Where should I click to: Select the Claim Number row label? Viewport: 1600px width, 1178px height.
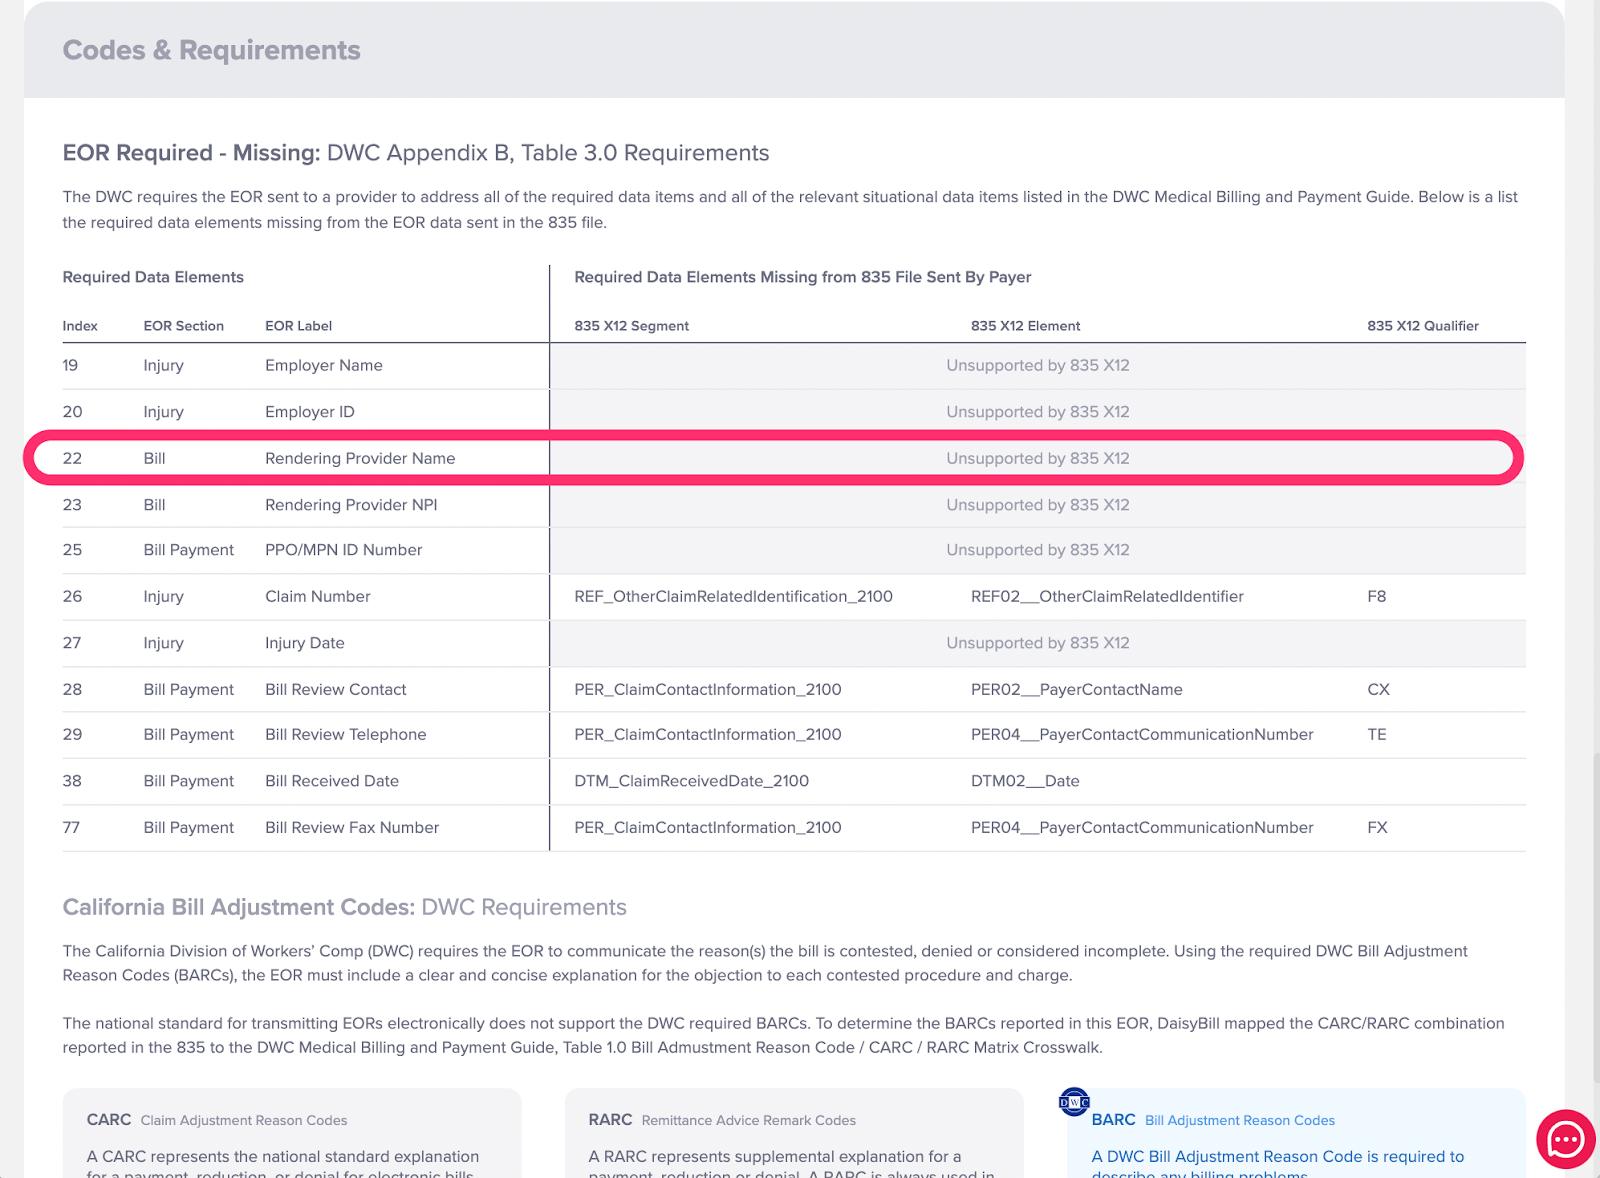(317, 597)
